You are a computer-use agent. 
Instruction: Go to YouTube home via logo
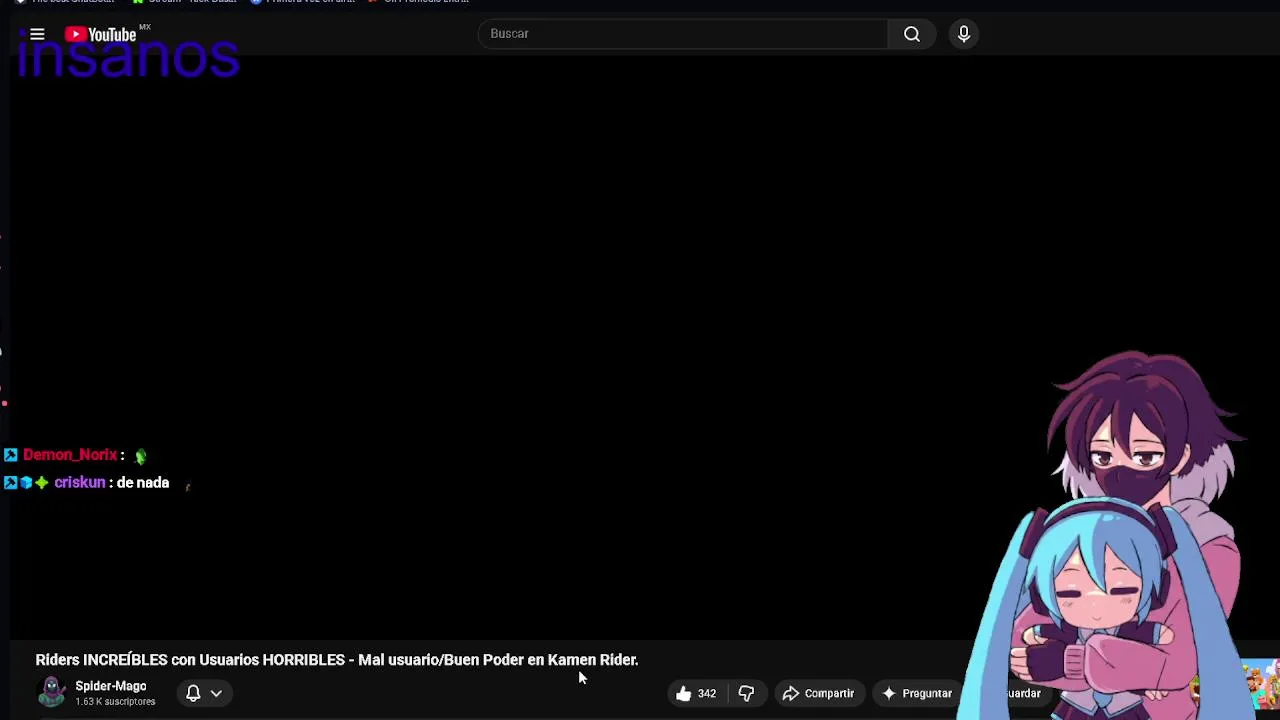[100, 34]
